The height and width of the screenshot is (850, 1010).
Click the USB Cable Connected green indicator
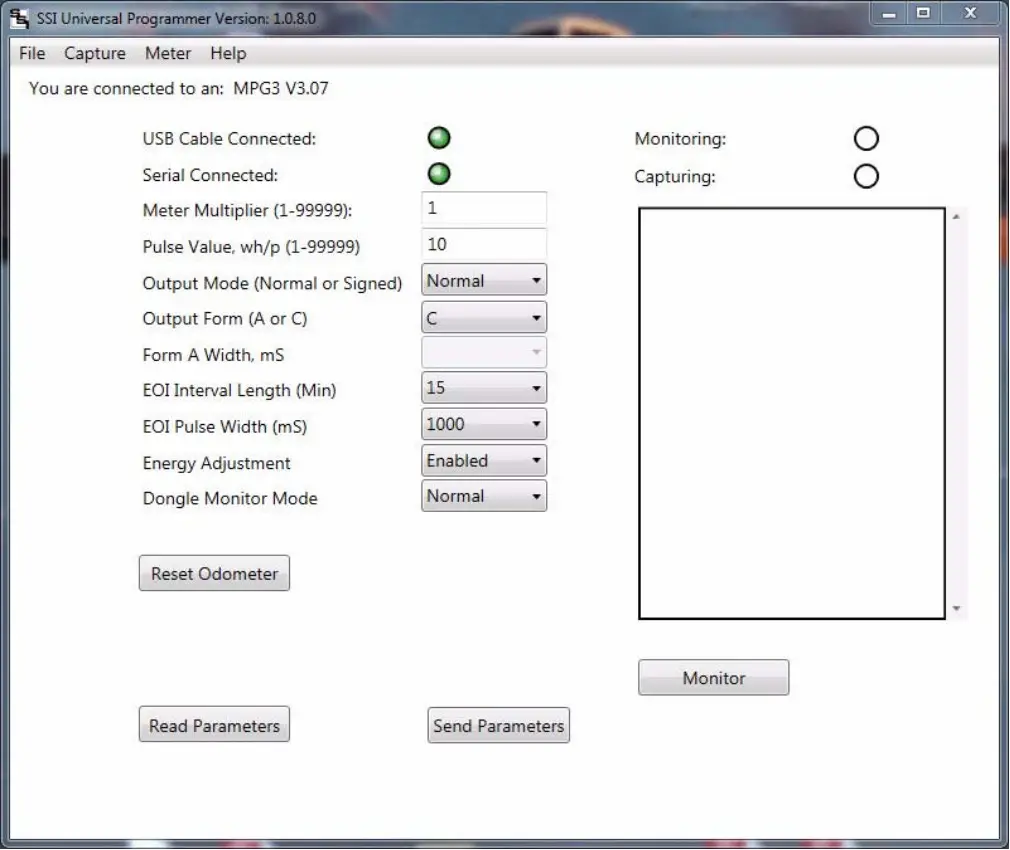point(439,138)
